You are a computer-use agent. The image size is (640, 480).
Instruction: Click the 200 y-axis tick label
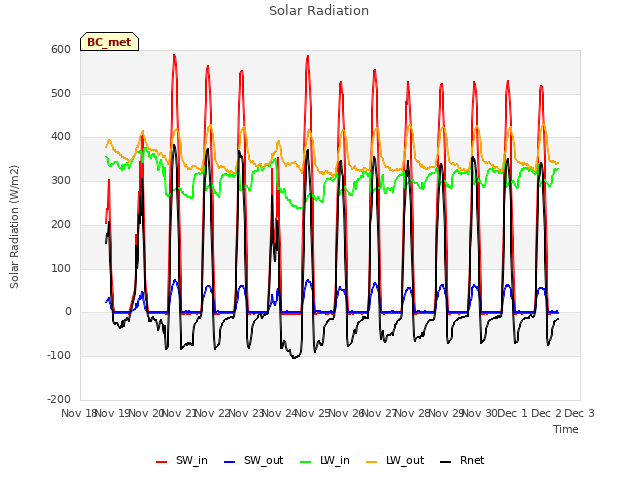point(61,224)
